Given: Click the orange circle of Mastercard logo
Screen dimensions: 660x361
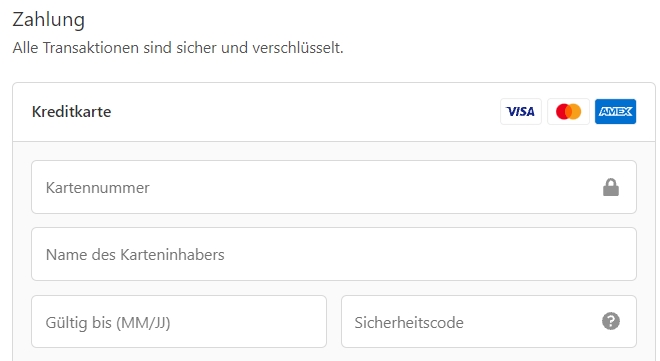Looking at the screenshot, I should click(575, 111).
